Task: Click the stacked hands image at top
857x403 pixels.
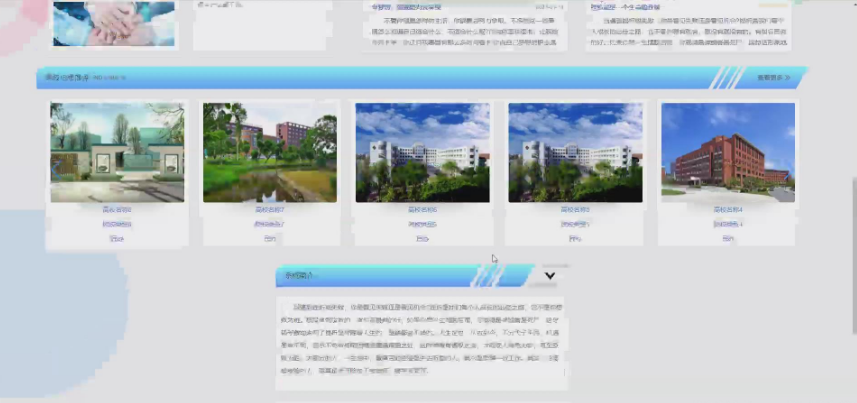Action: click(x=114, y=24)
